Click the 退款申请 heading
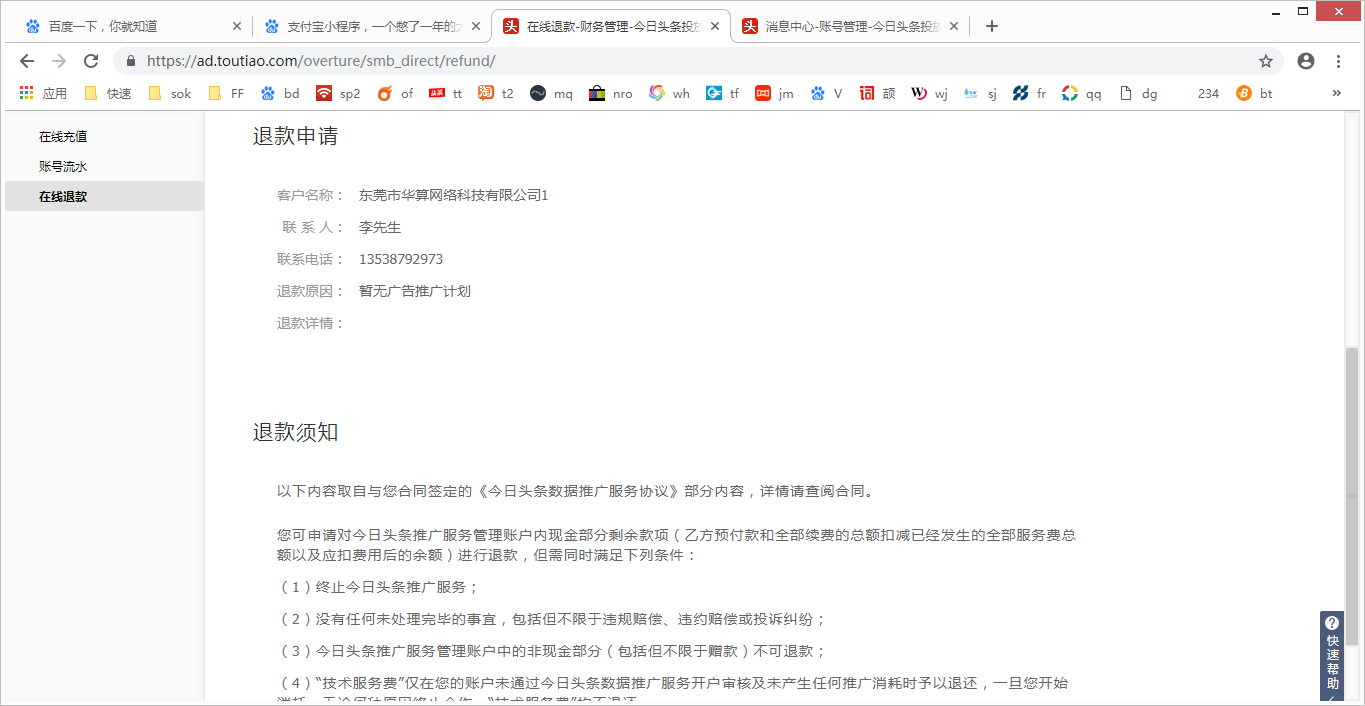The image size is (1365, 706). (295, 136)
